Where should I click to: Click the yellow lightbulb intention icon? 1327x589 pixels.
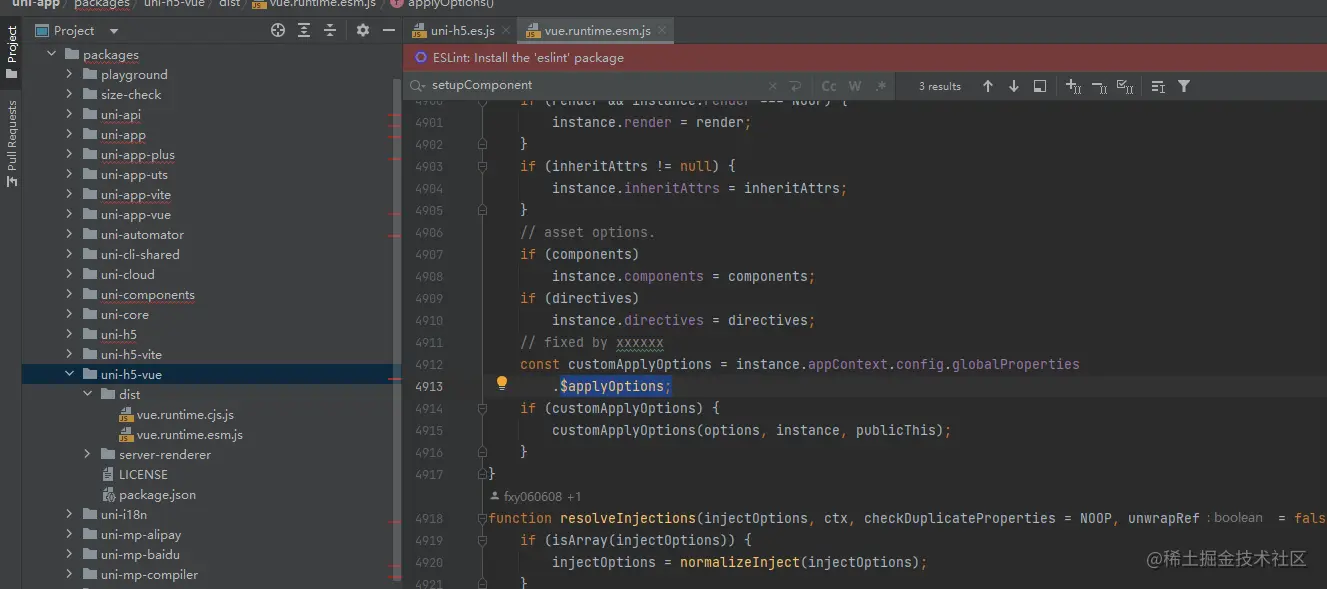(x=502, y=384)
